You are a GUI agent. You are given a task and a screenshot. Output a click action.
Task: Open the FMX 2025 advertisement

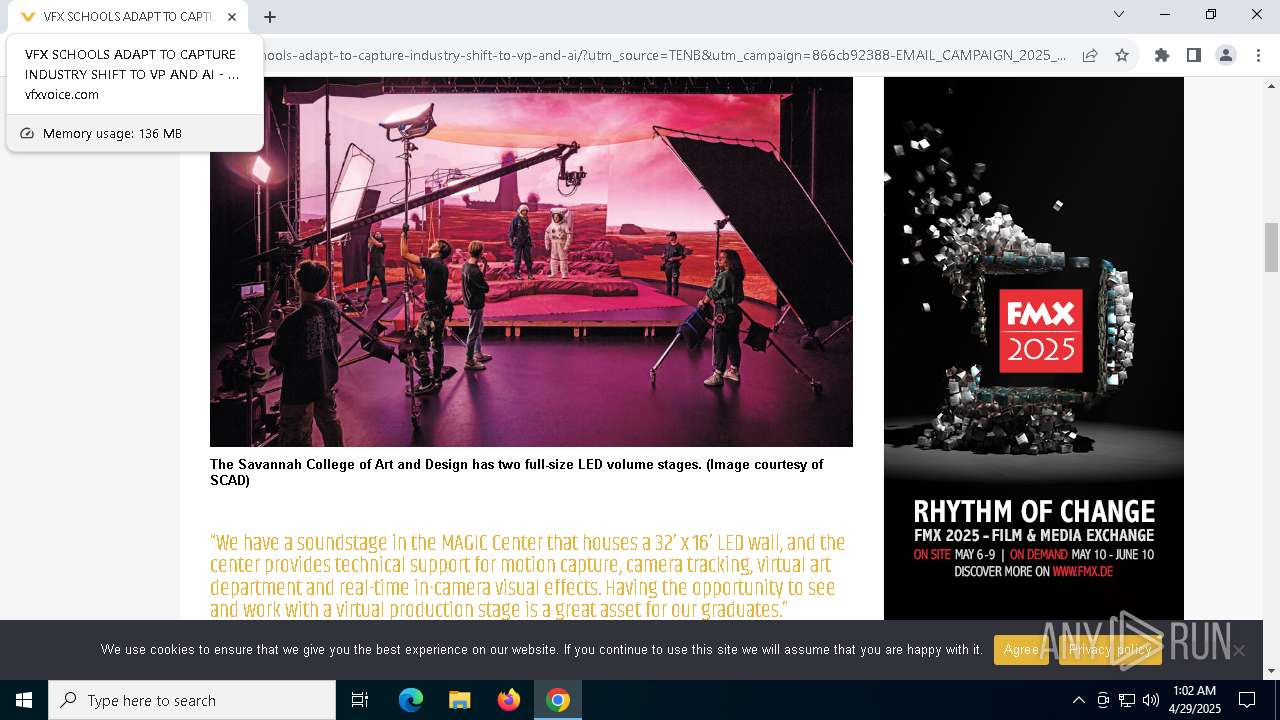[x=1034, y=348]
